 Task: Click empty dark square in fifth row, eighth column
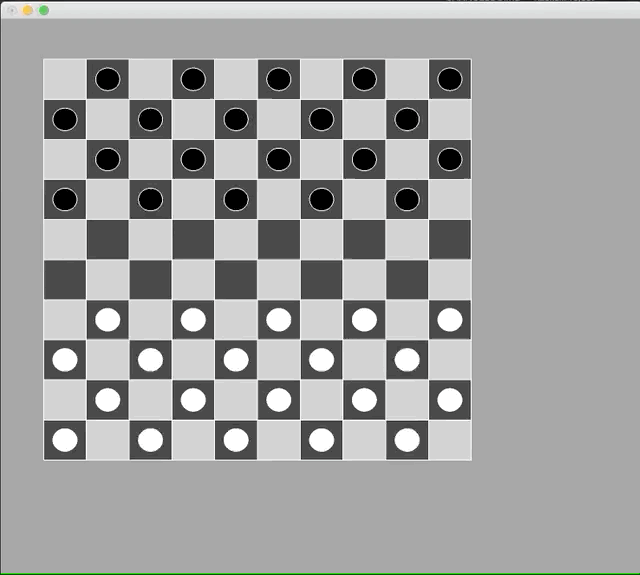tap(364, 240)
